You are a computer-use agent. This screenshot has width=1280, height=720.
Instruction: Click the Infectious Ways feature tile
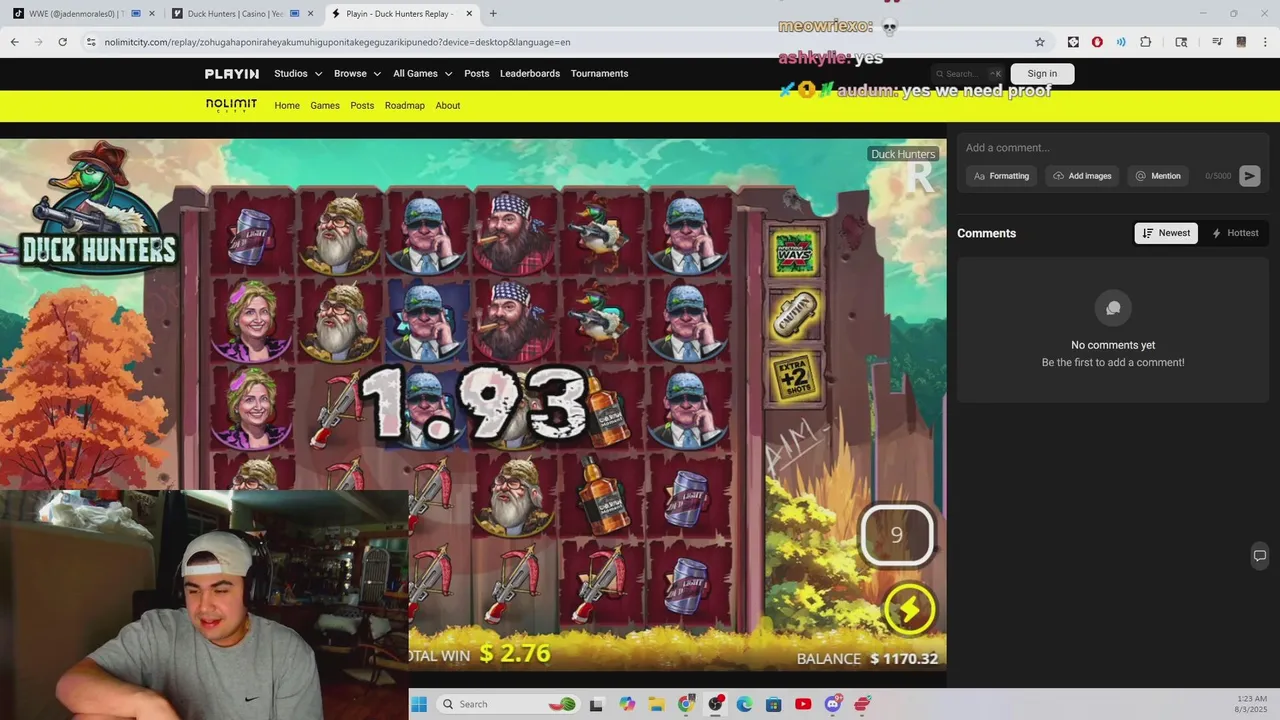(794, 254)
